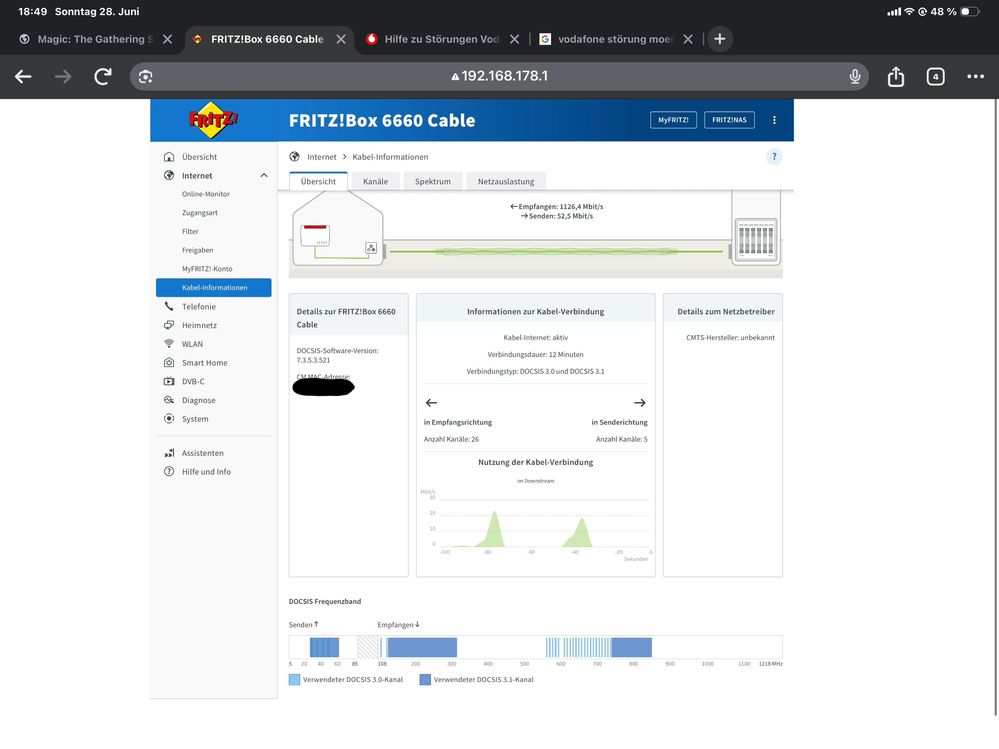Open the tab count switcher icon
Viewport: 999px width, 749px height.
(x=935, y=77)
